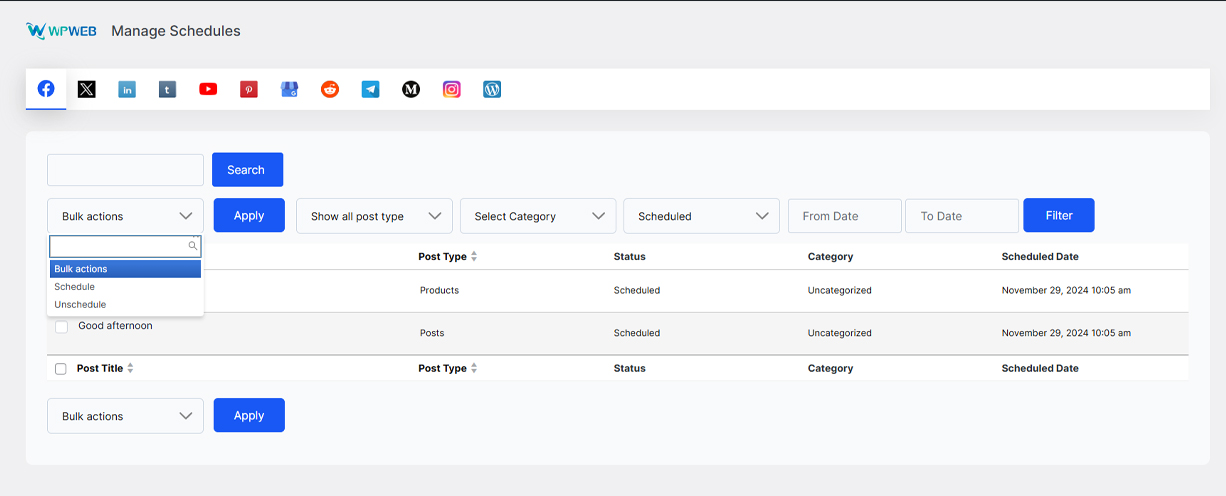Tick the select-all checkbox in table footer
Viewport: 1226px width, 496px height.
[x=61, y=369]
